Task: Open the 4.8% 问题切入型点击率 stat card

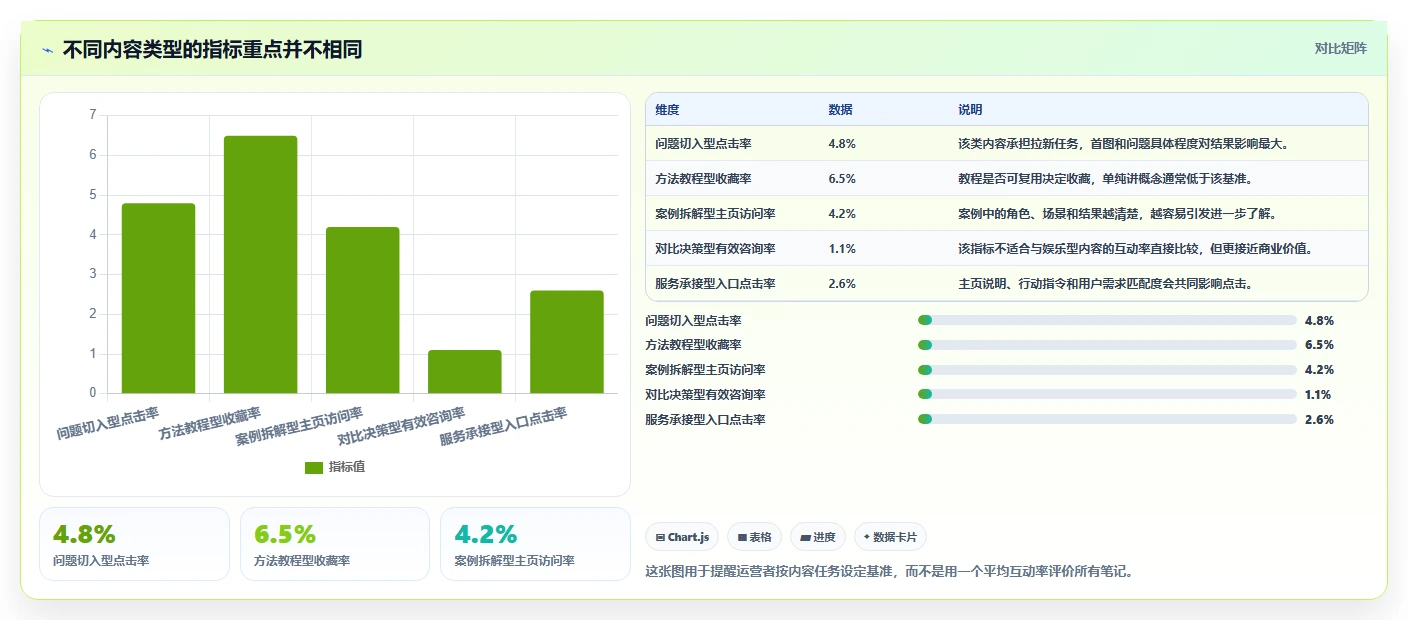Action: (x=135, y=544)
